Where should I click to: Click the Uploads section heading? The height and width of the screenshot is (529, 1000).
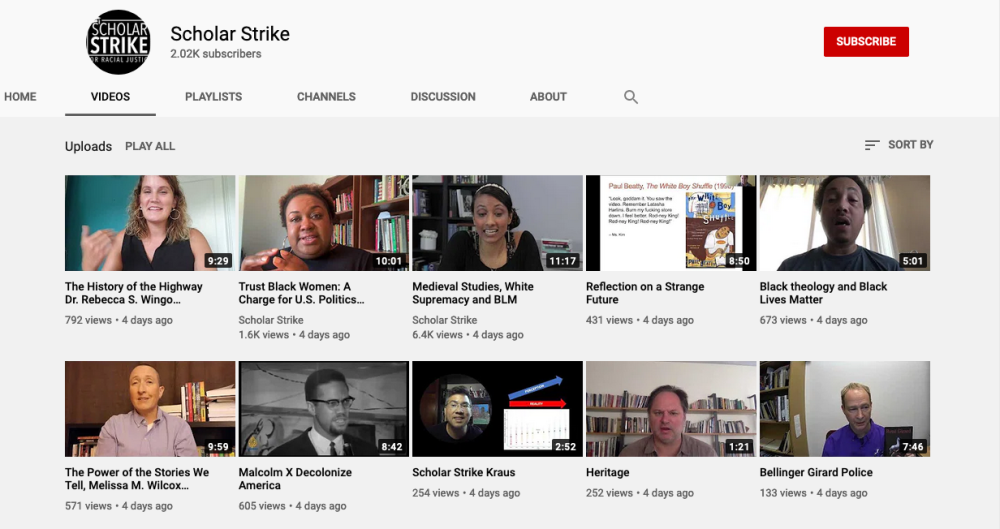88,146
